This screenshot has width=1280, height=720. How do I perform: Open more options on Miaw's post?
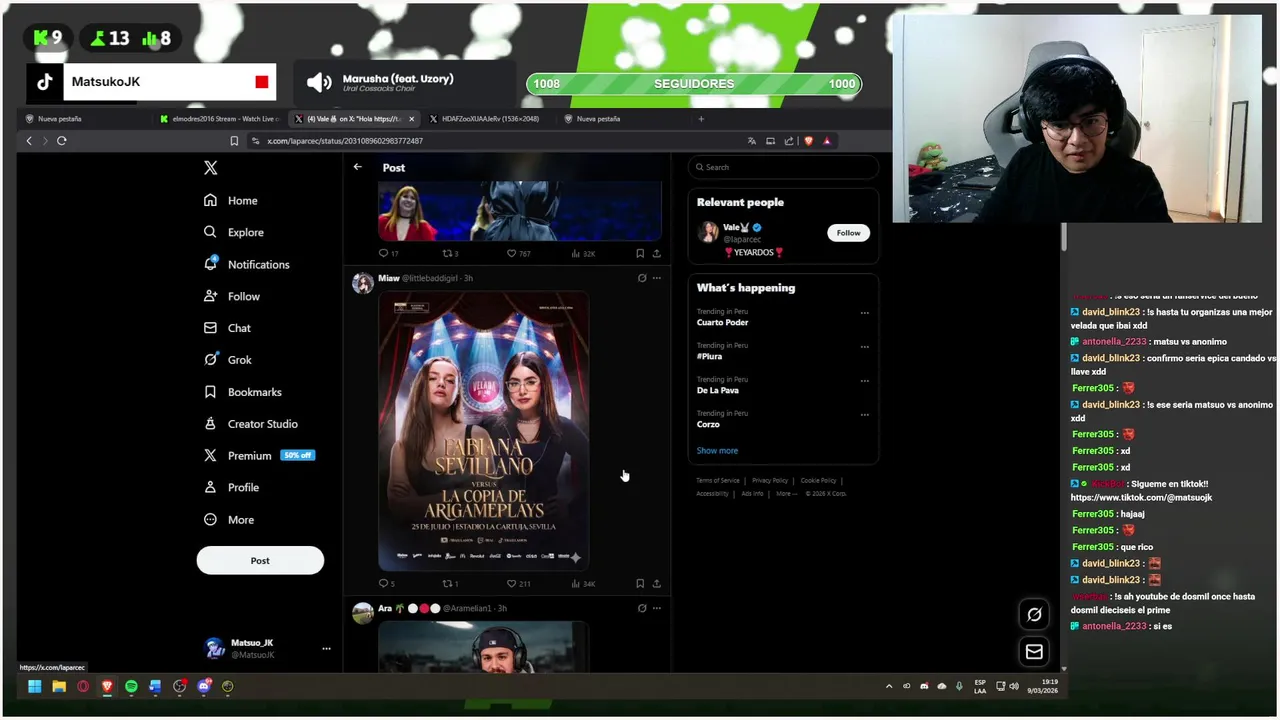[x=656, y=278]
